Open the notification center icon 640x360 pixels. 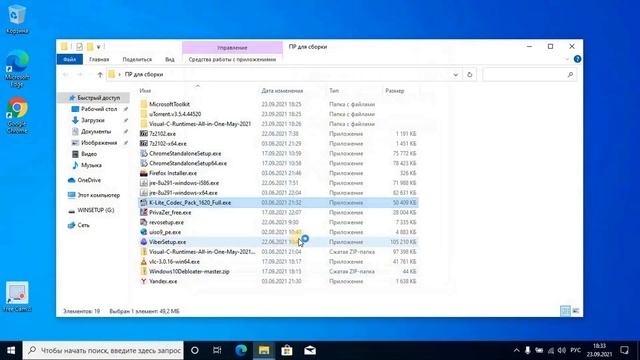[x=624, y=350]
